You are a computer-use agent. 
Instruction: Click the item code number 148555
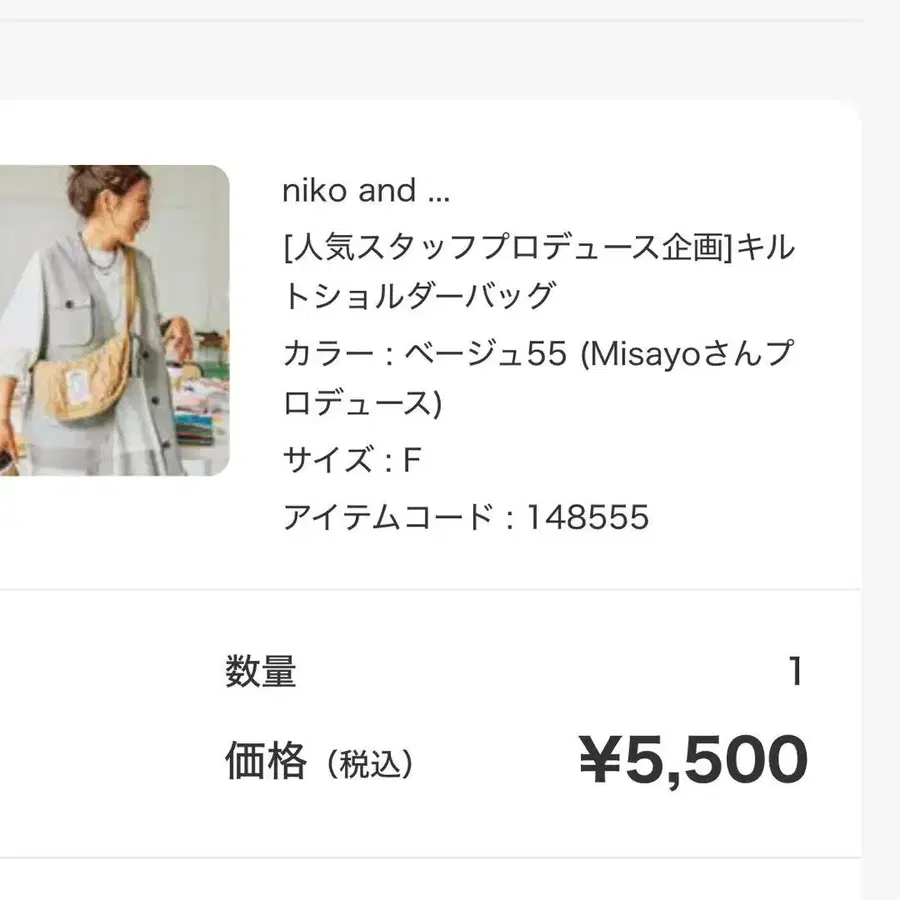(x=588, y=517)
